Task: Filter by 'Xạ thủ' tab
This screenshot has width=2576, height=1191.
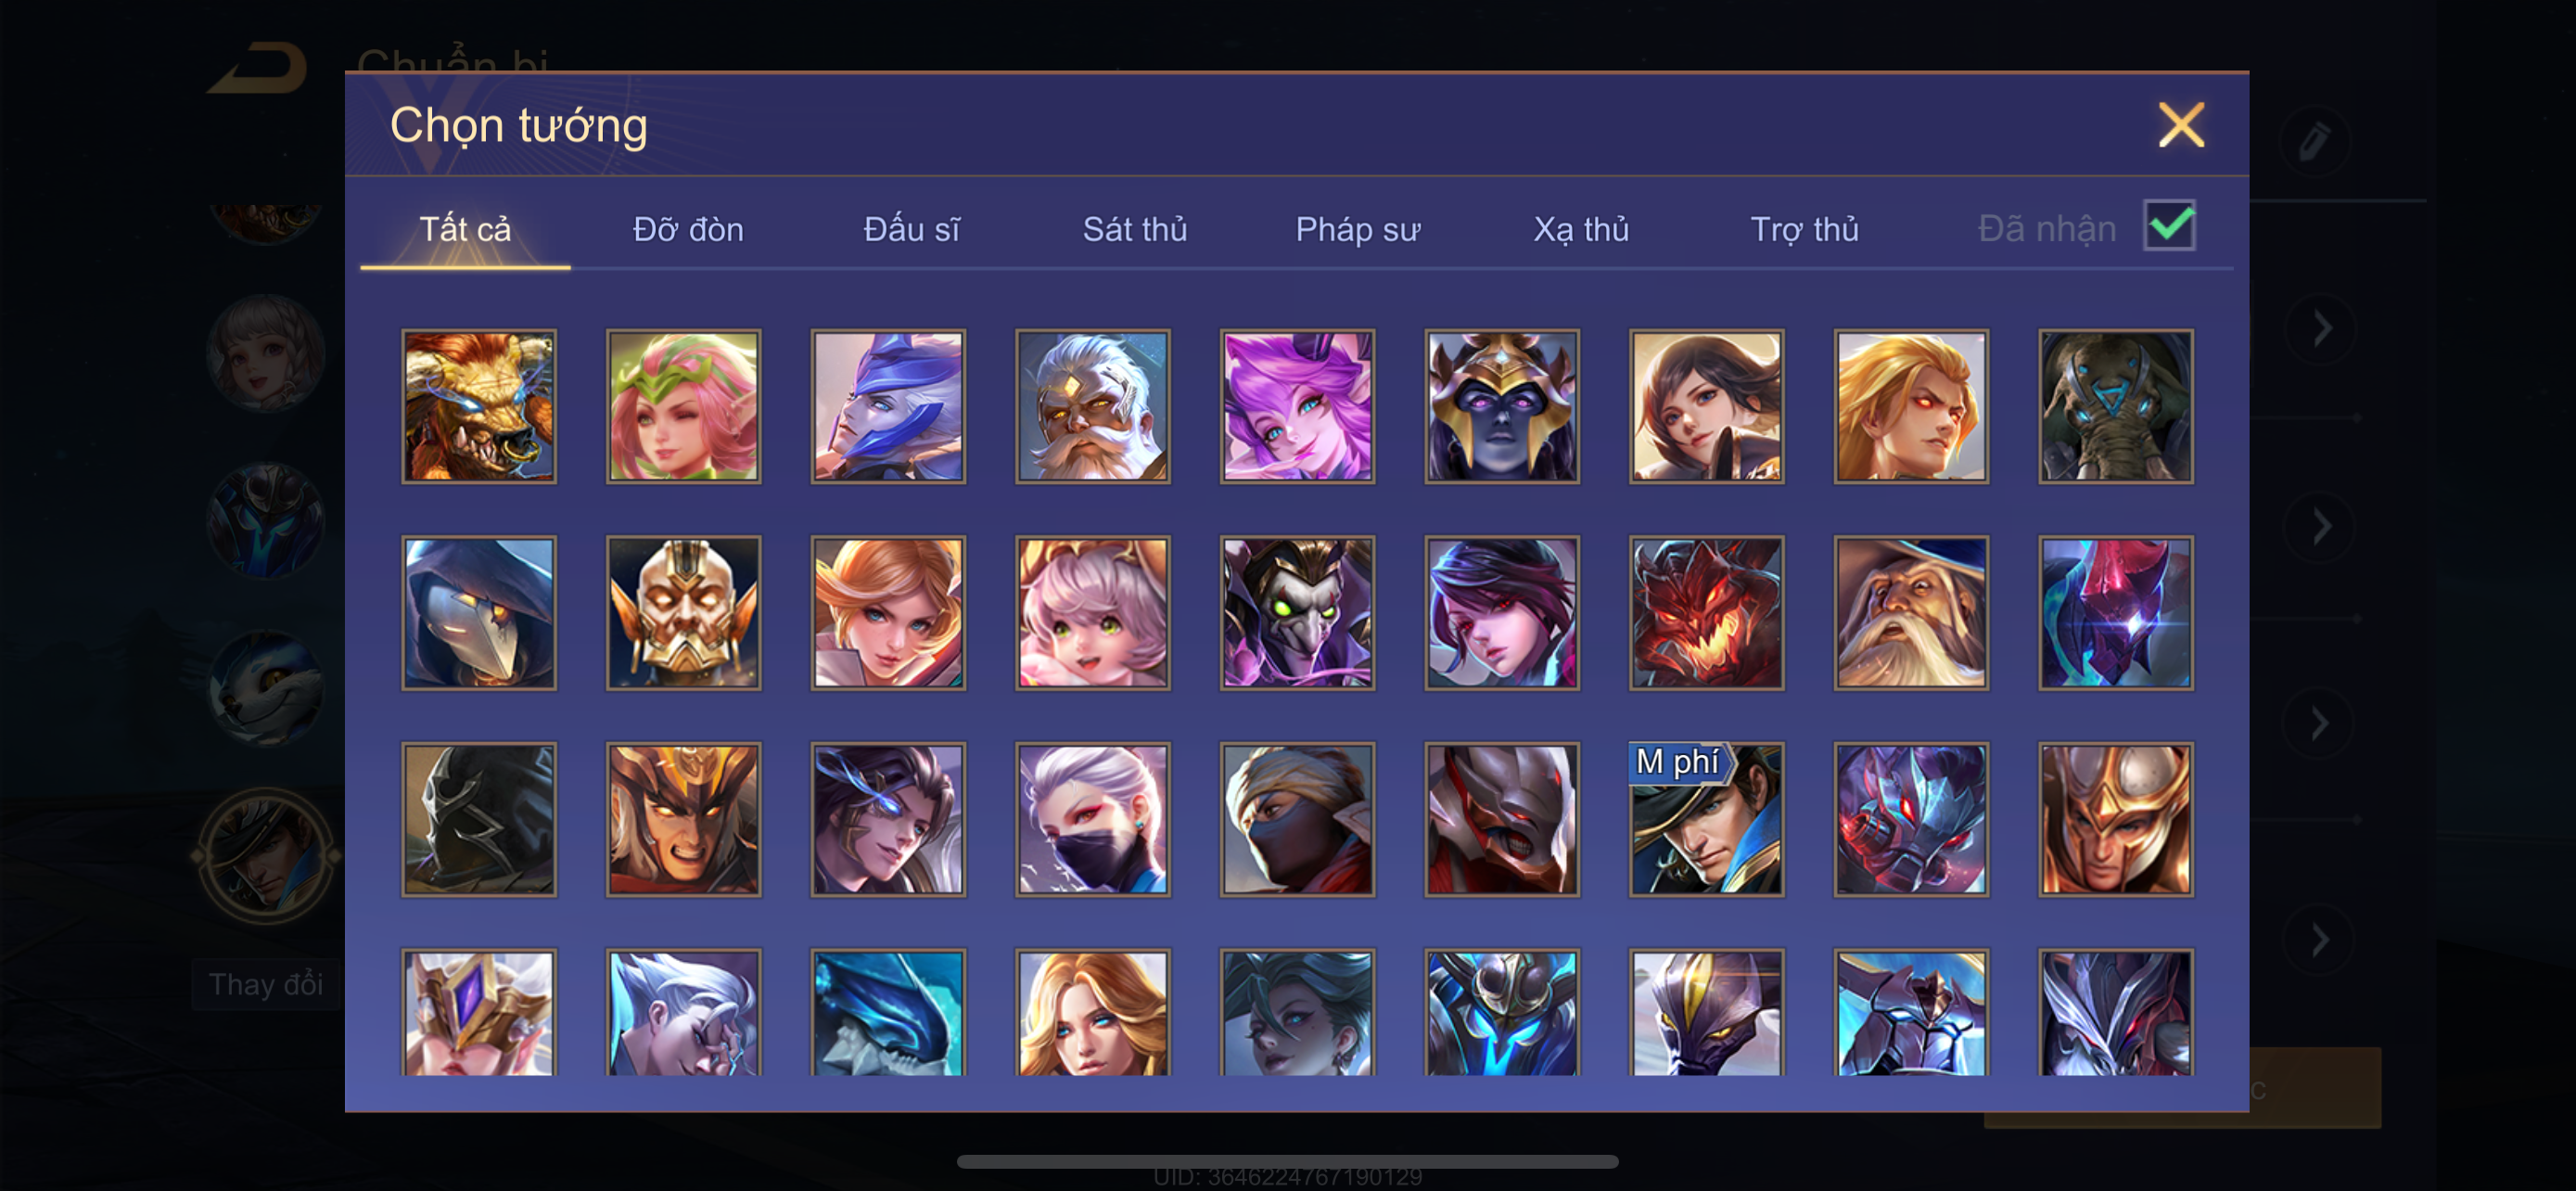Action: [1581, 229]
